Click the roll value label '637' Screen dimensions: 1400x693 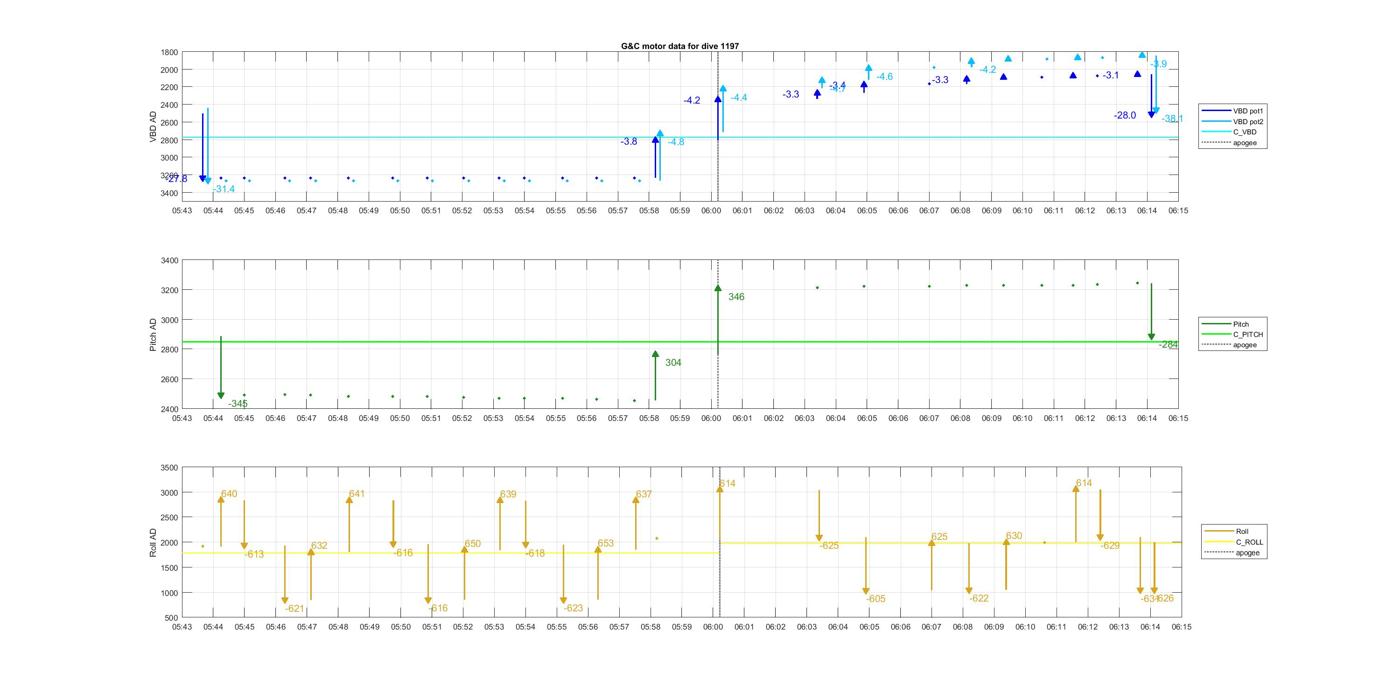point(644,494)
